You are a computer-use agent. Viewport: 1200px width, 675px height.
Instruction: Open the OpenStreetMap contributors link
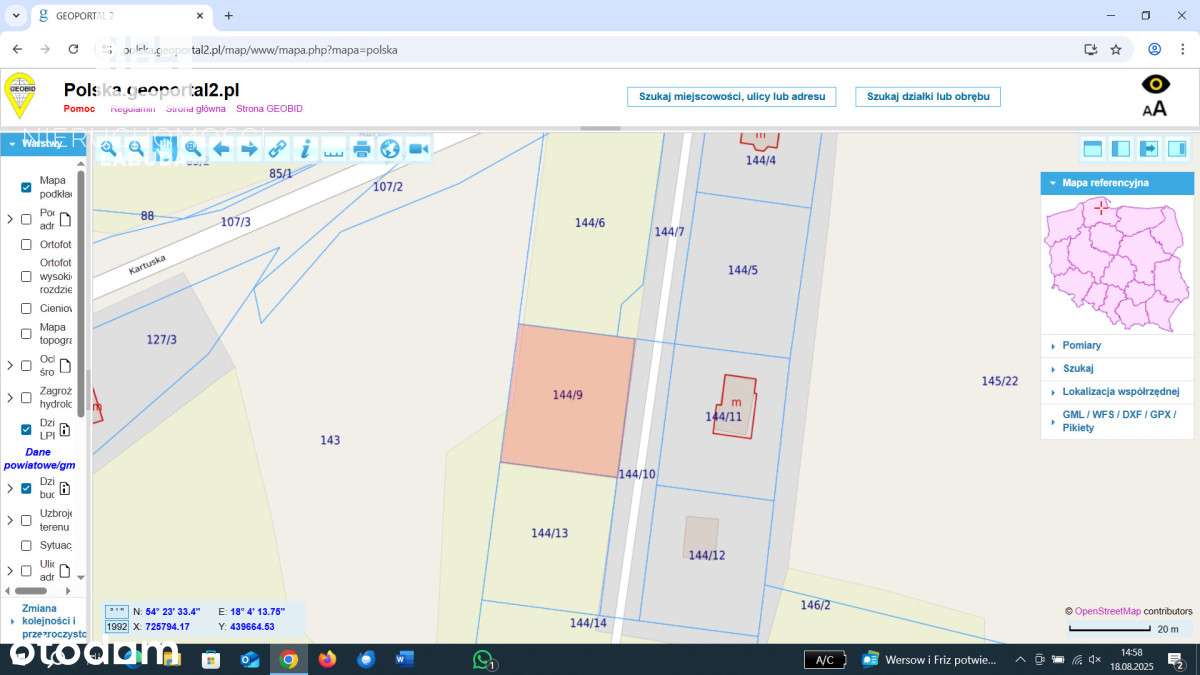(1107, 611)
